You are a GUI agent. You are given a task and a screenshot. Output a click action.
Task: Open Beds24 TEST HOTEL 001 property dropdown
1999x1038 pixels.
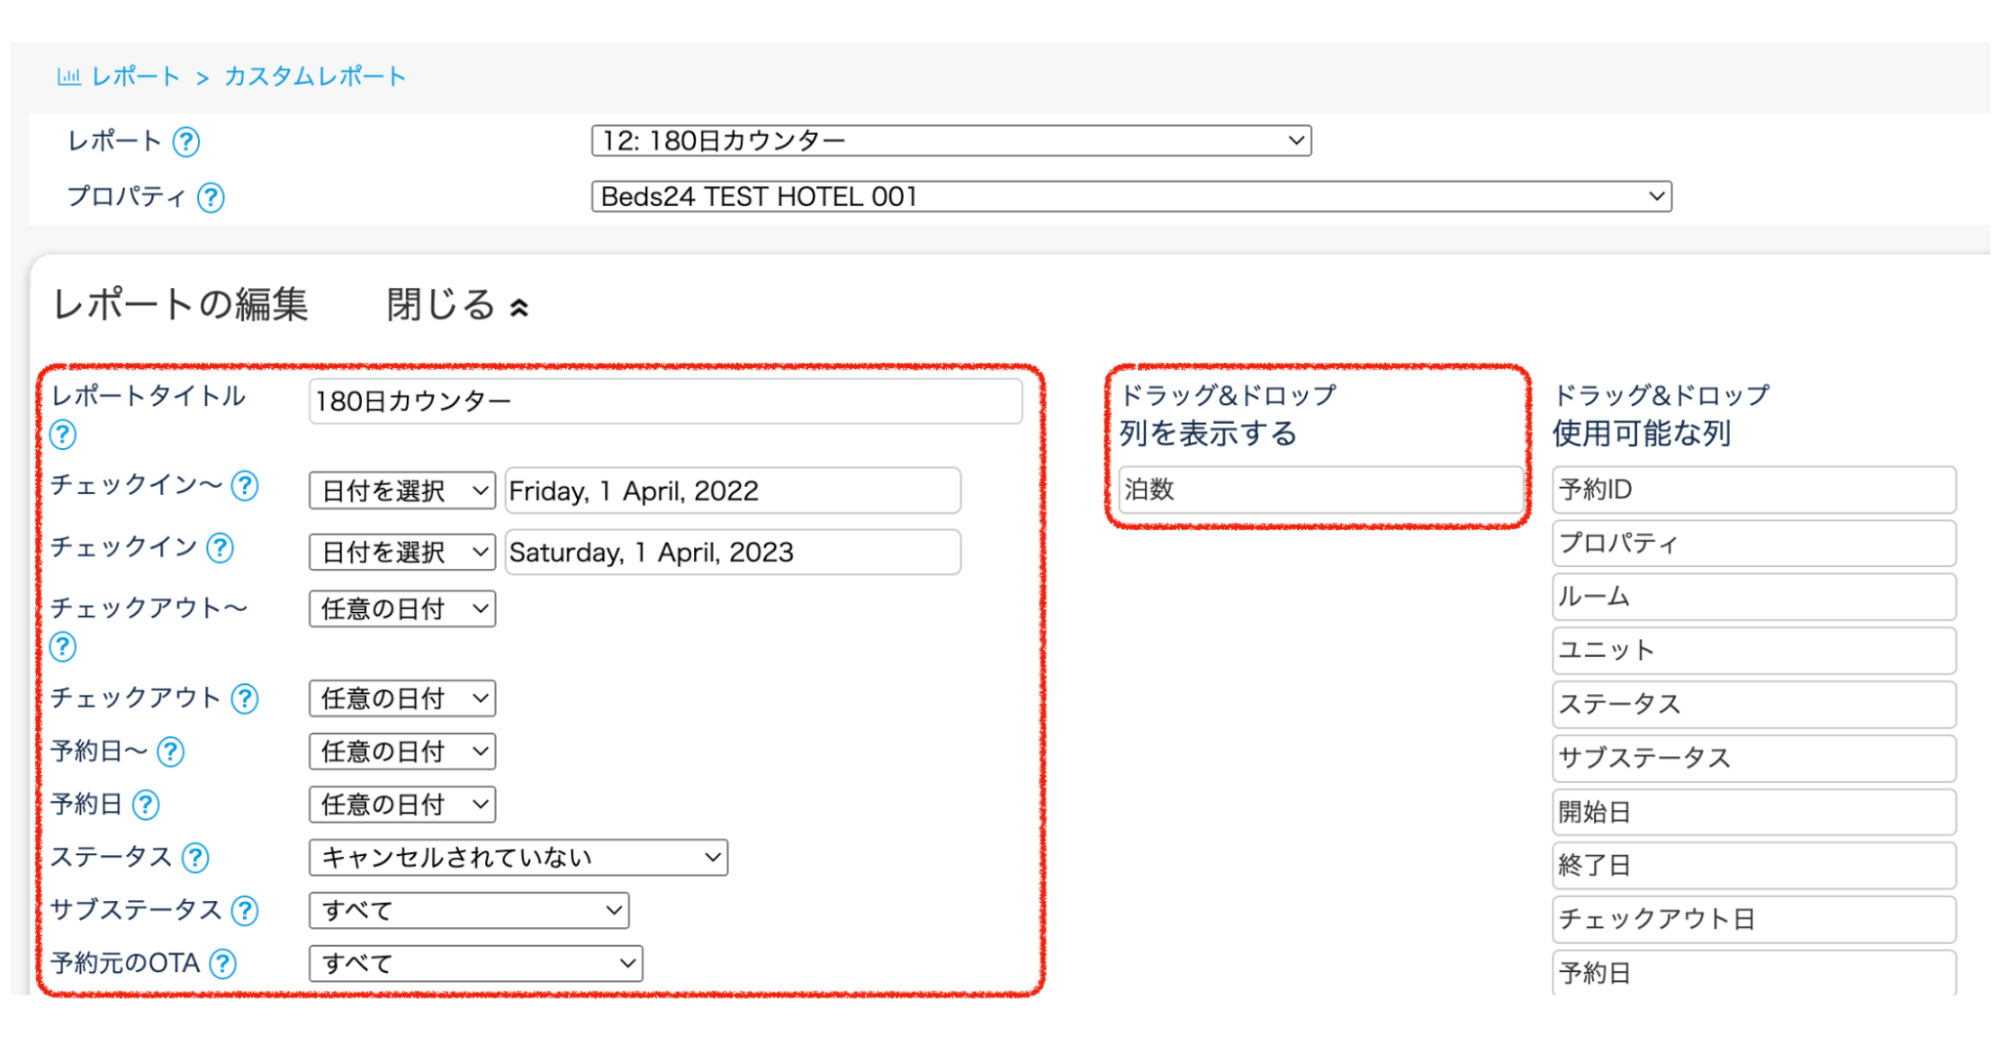(1130, 197)
